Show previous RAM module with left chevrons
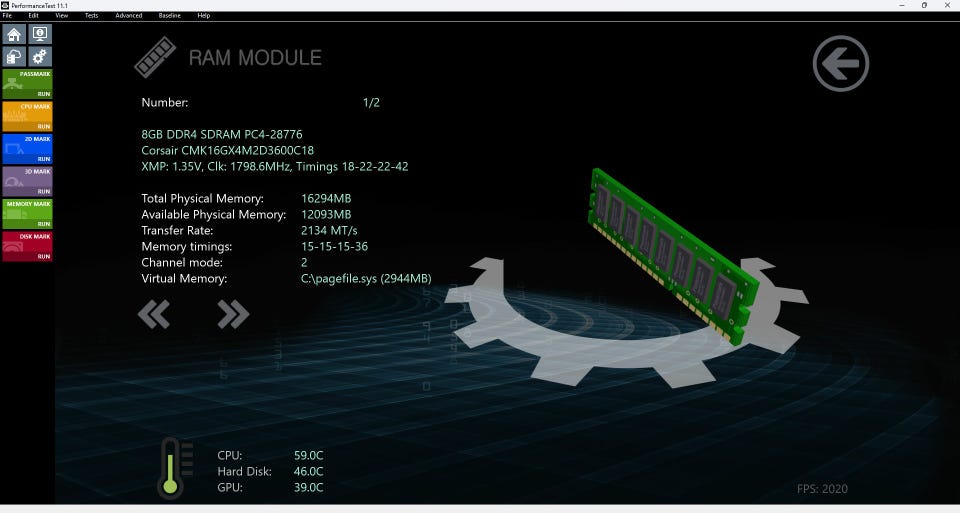Image resolution: width=960 pixels, height=513 pixels. (x=154, y=315)
